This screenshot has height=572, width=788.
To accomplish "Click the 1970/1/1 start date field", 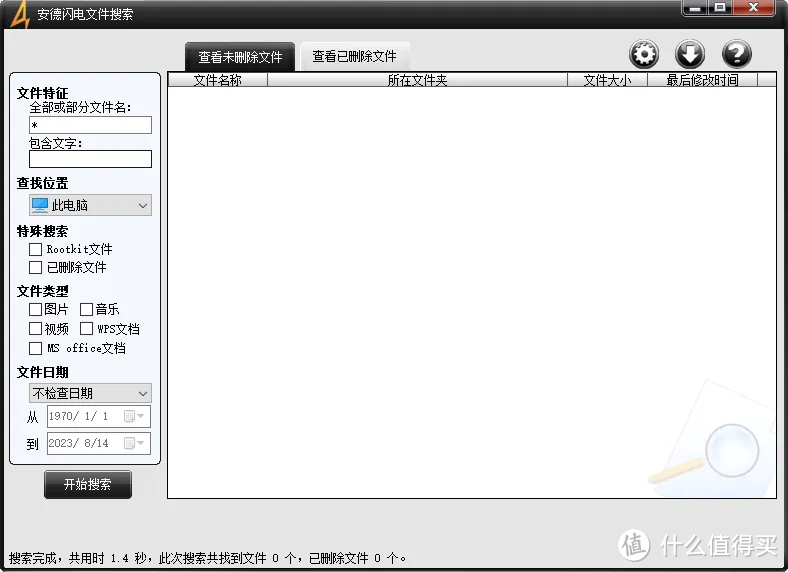I will (x=99, y=416).
